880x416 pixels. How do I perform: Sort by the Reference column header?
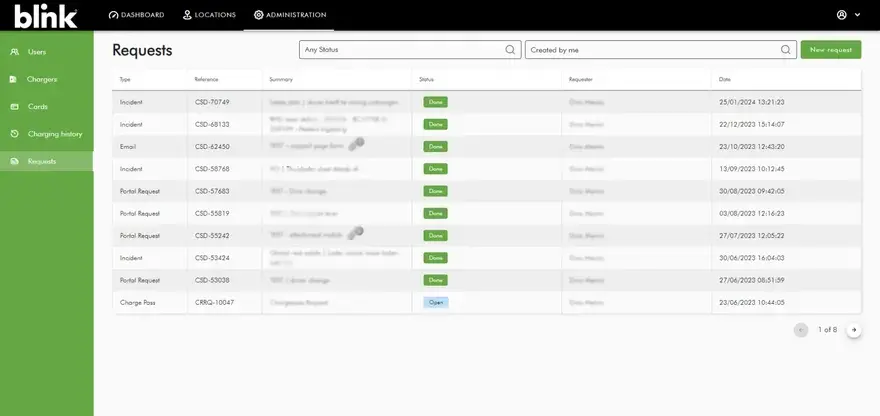coord(206,80)
